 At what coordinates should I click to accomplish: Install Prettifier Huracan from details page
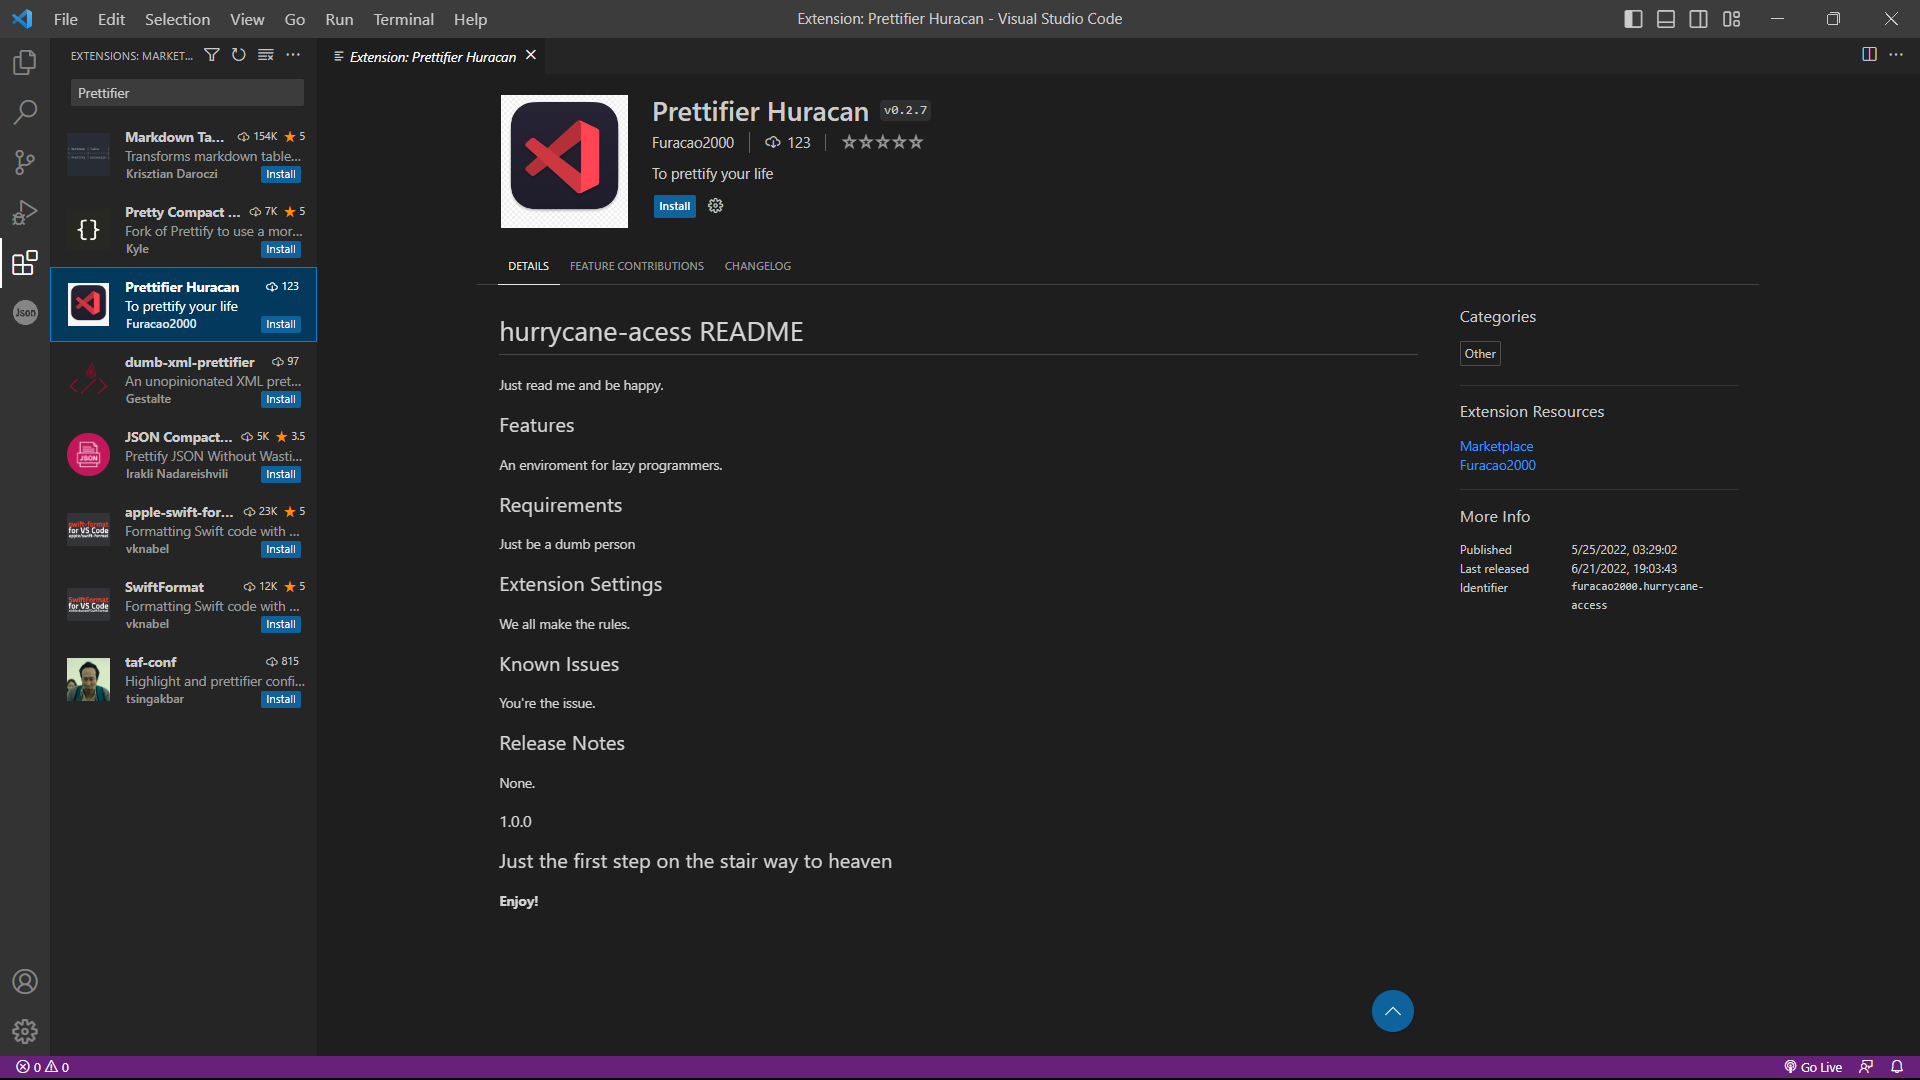[x=675, y=206]
